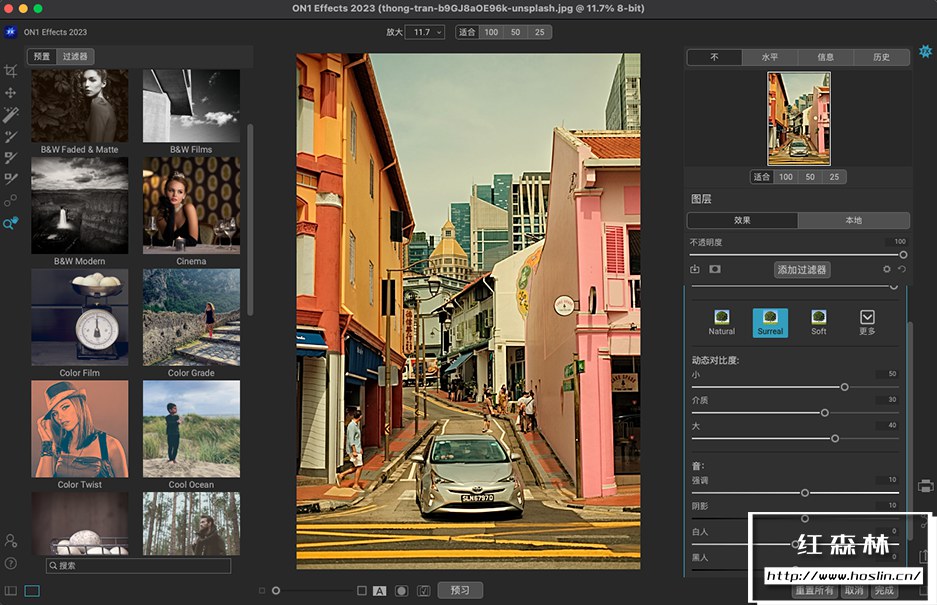Select the Cinema preset thumbnail

tap(191, 205)
